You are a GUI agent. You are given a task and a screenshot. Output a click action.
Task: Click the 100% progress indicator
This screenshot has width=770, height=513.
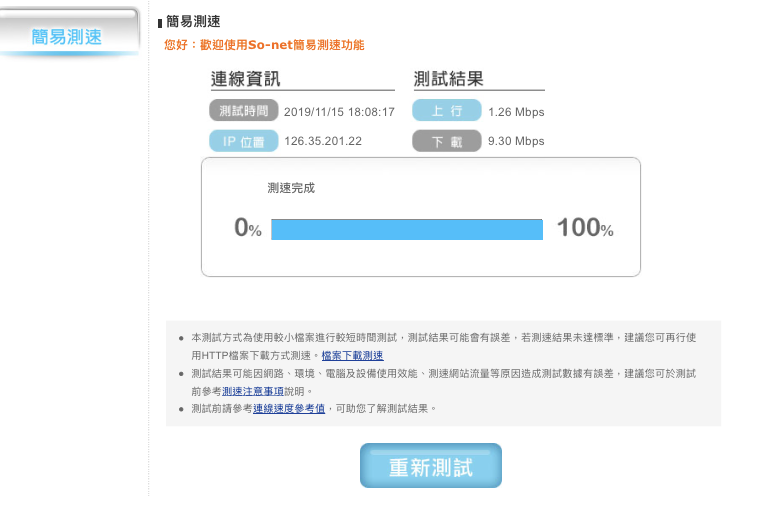point(585,228)
